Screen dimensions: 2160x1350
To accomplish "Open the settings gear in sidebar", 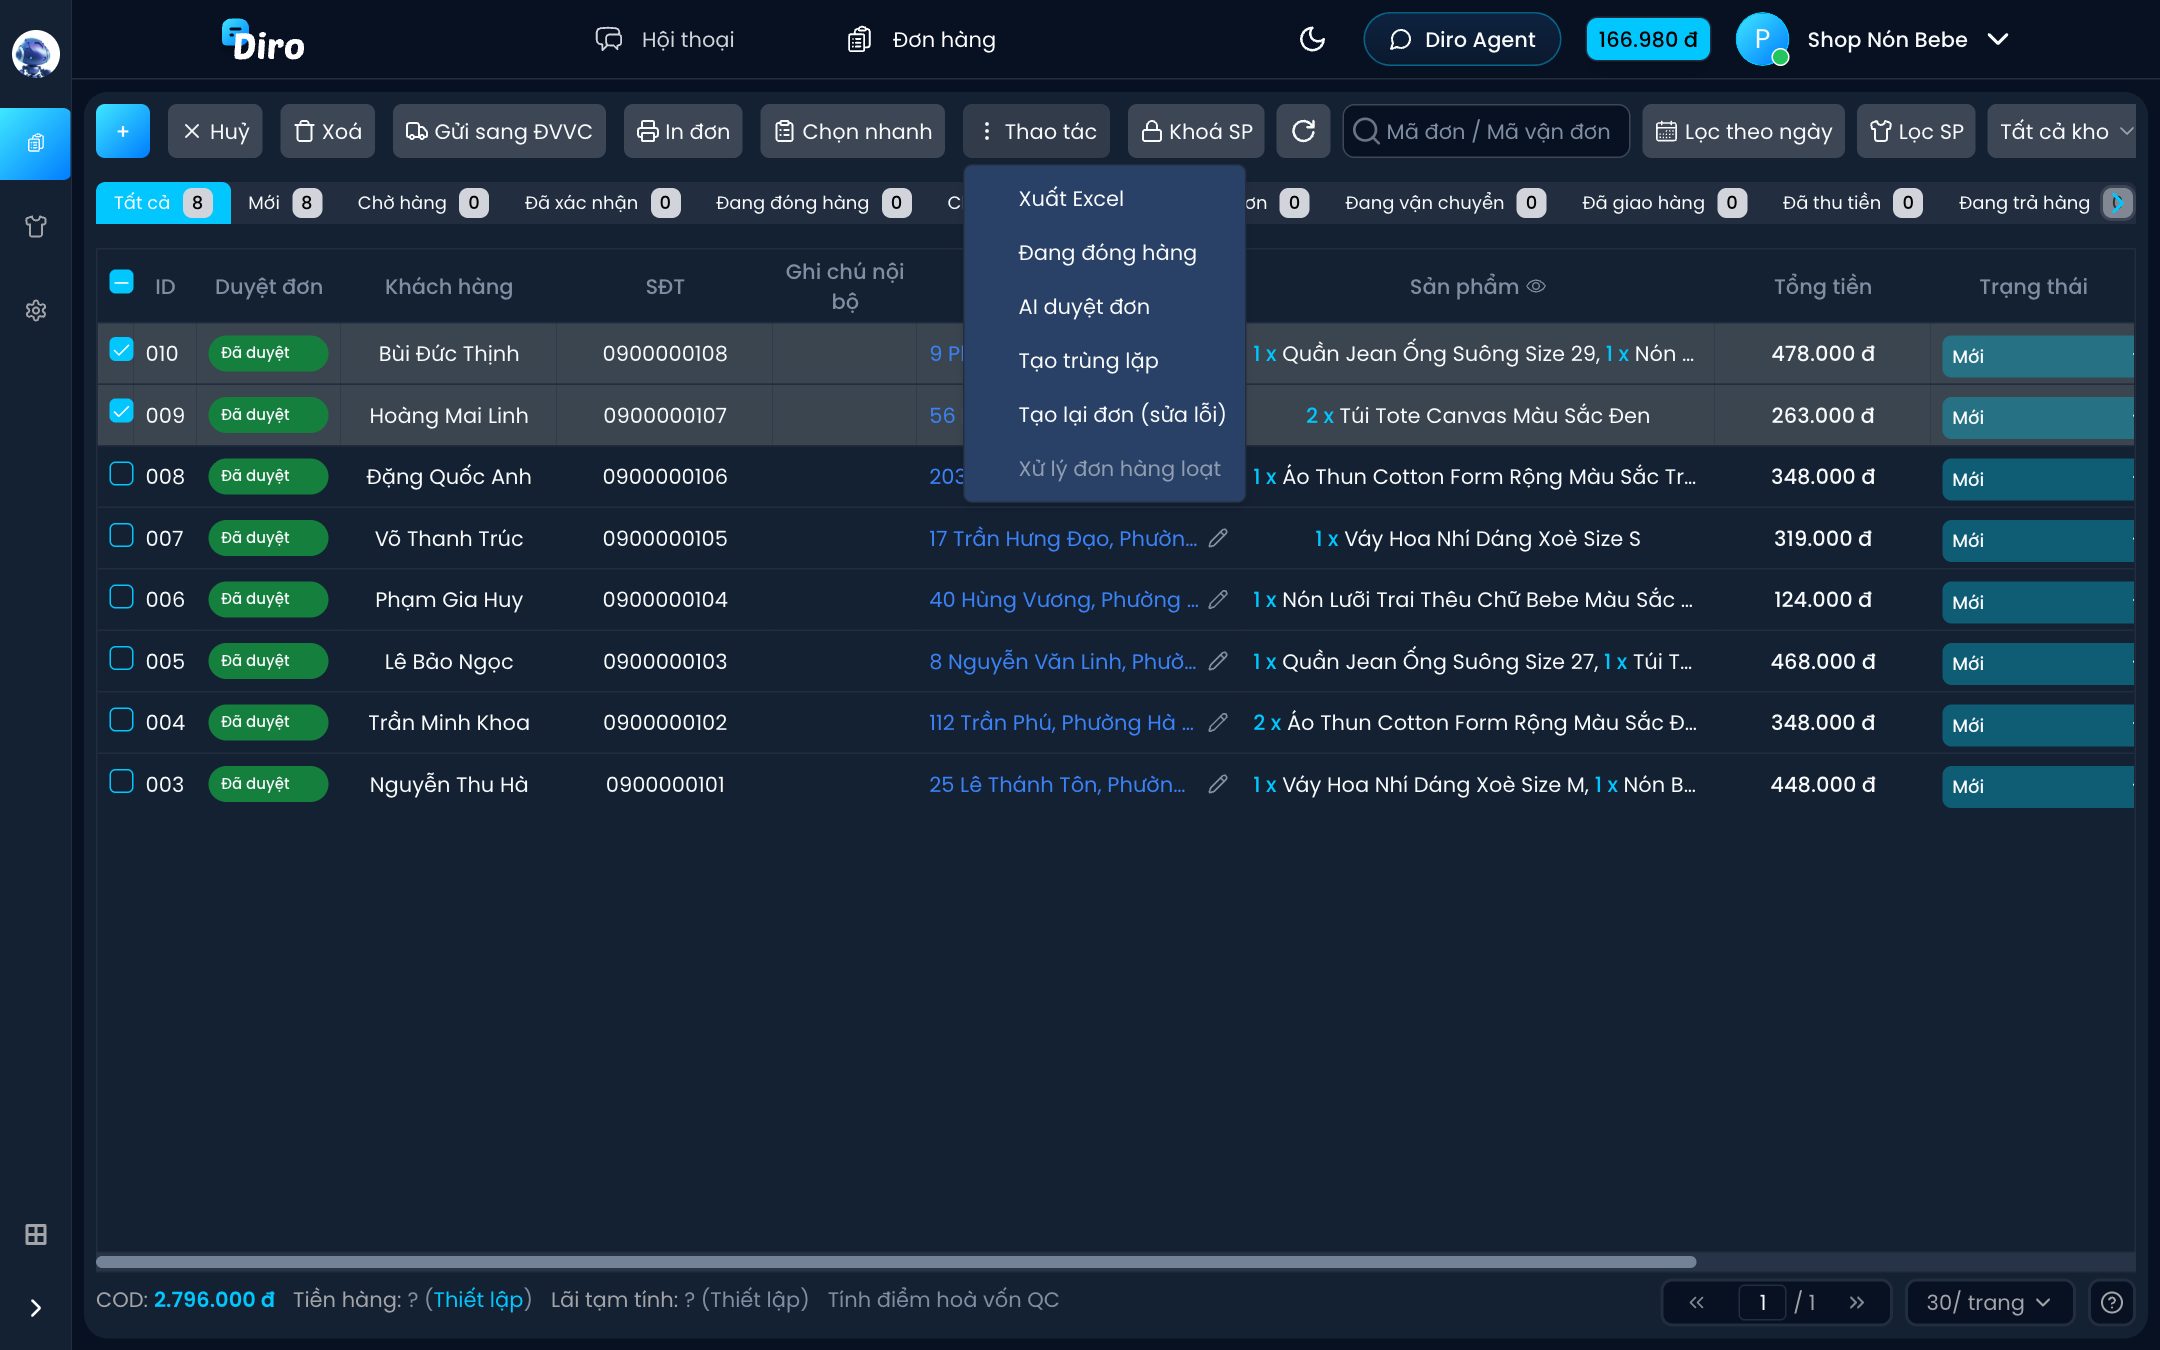I will (x=36, y=311).
